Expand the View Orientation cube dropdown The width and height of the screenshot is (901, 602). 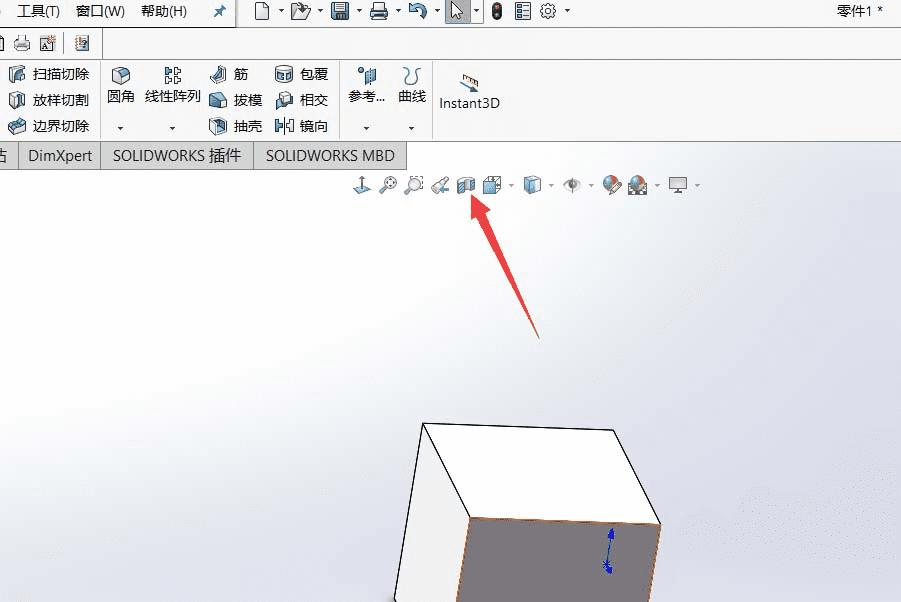point(511,185)
